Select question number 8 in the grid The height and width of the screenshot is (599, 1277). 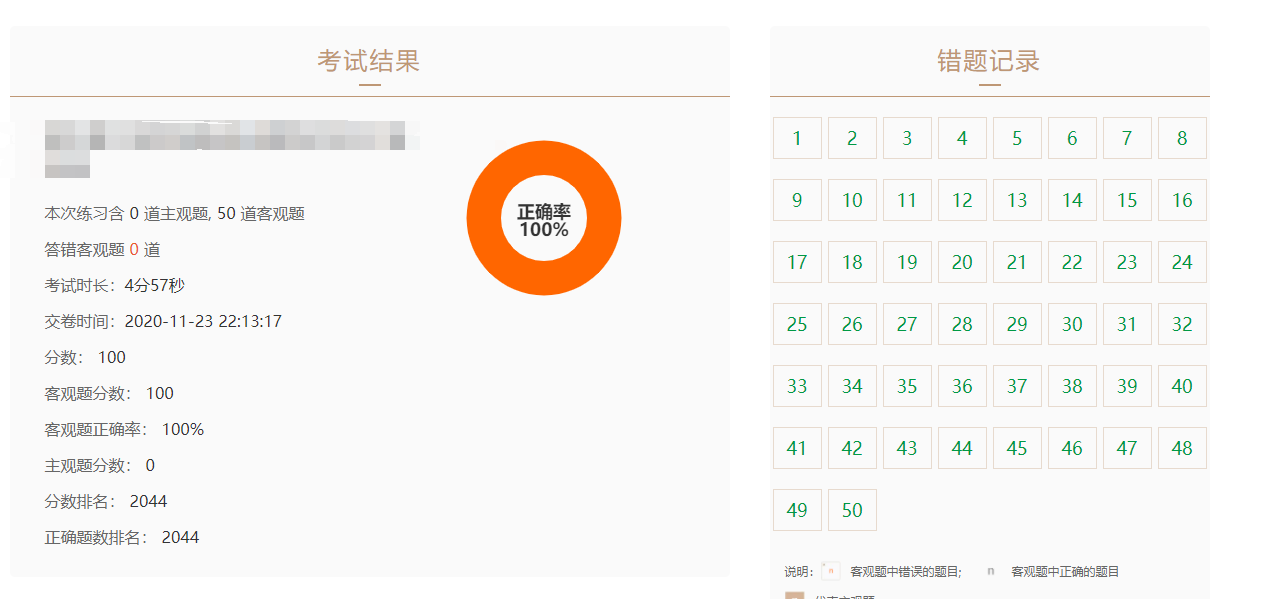click(x=1182, y=138)
